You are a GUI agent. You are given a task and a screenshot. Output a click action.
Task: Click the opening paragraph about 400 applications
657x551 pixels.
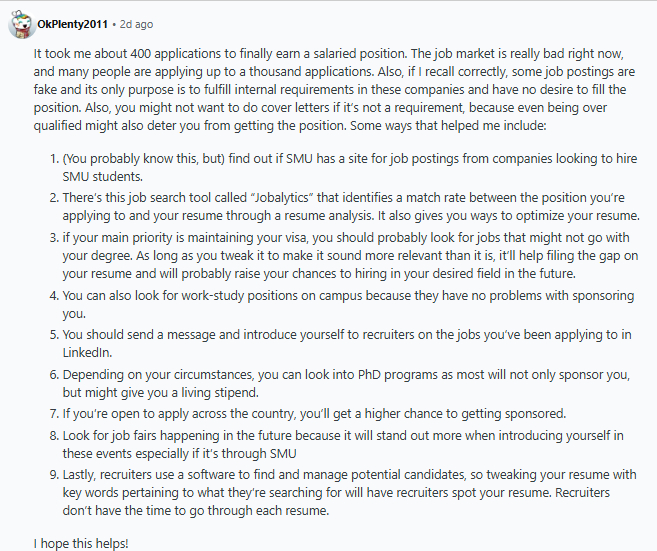pos(334,90)
